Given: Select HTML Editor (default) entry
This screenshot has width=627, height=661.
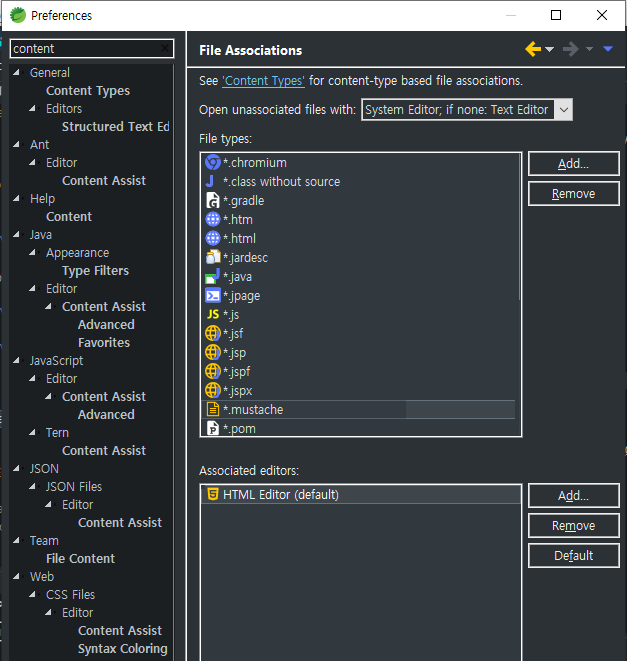Looking at the screenshot, I should click(361, 494).
